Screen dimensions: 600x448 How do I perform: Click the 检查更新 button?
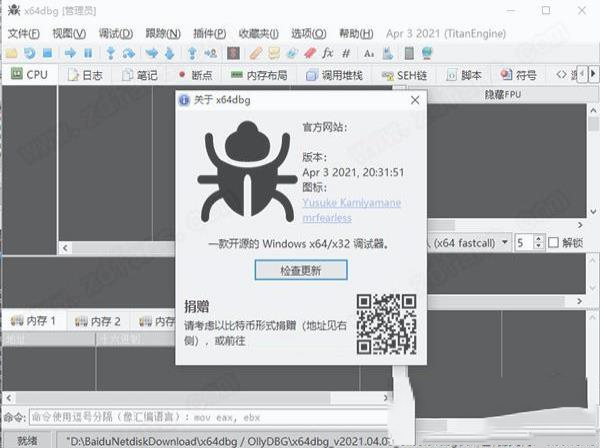pos(301,270)
